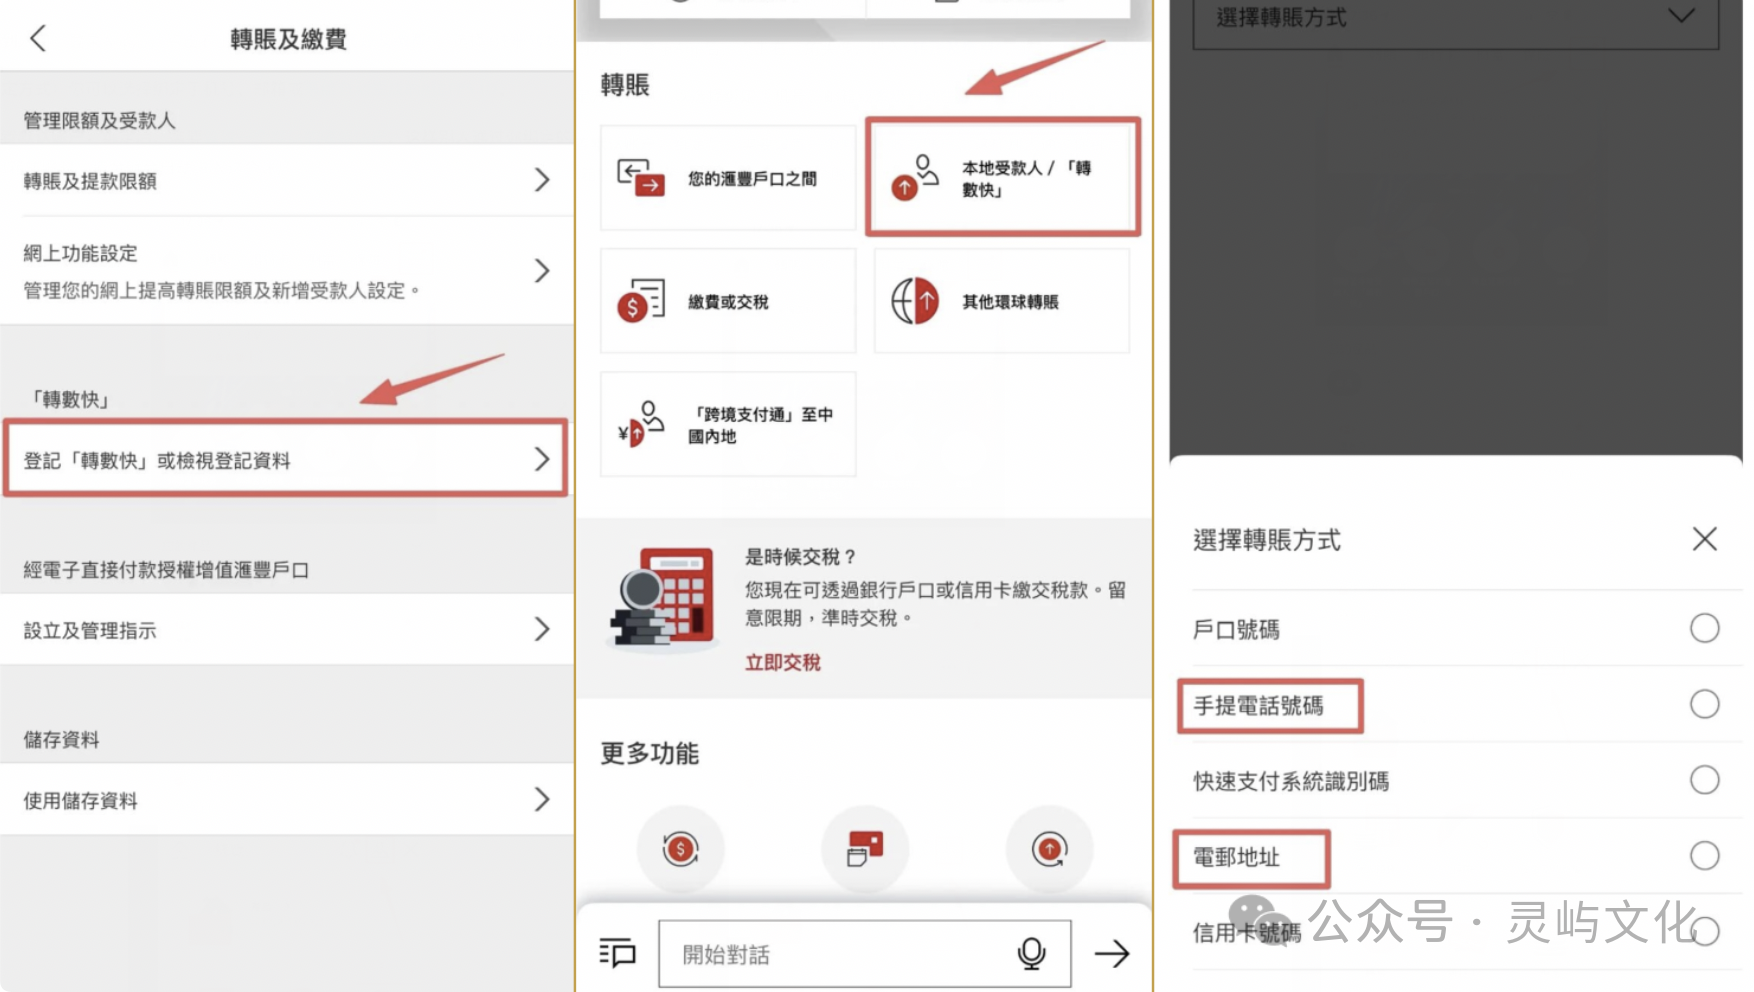Select the 電郵地址 radio button
The image size is (1754, 992).
coord(1704,856)
